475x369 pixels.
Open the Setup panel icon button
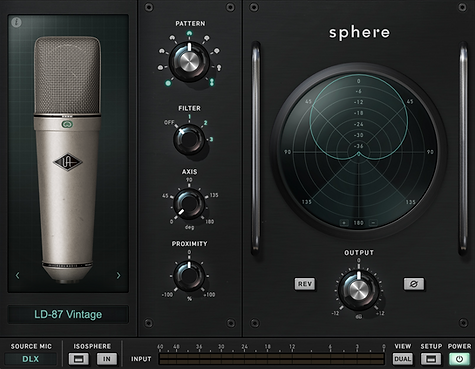[x=431, y=359]
